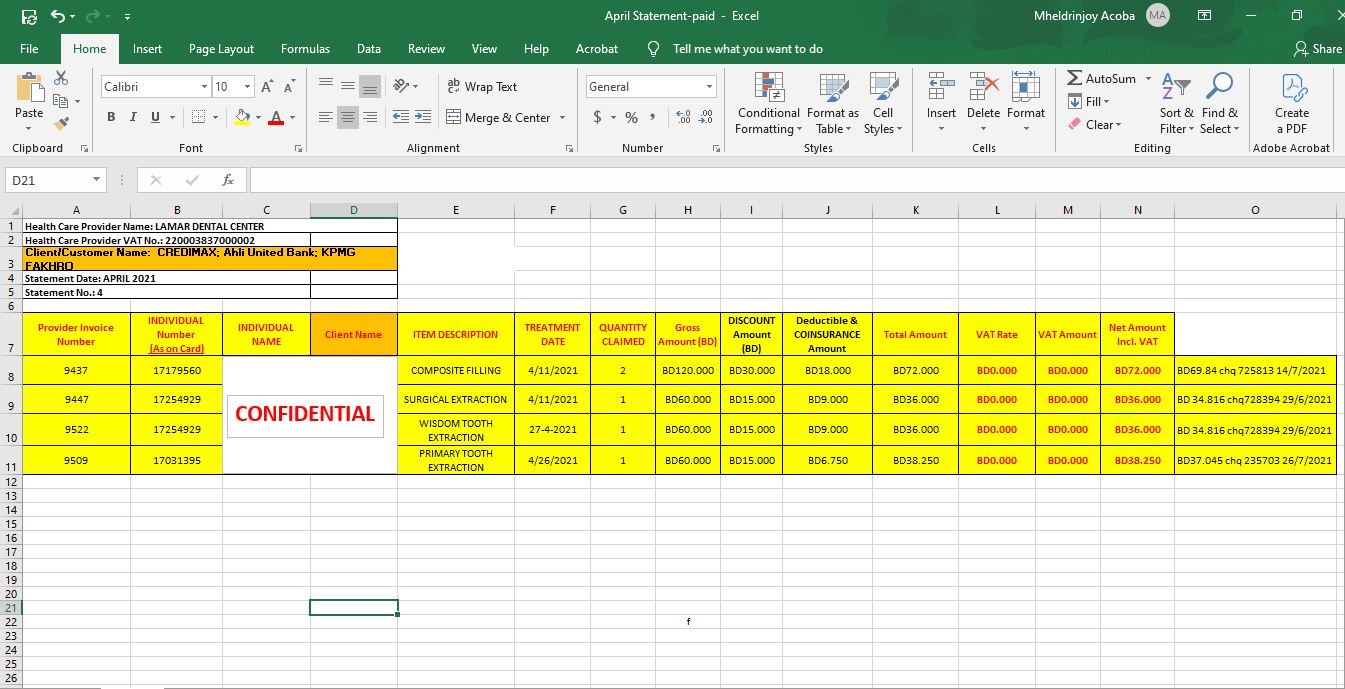Apply the cell borders icon
1345x689 pixels.
(198, 117)
